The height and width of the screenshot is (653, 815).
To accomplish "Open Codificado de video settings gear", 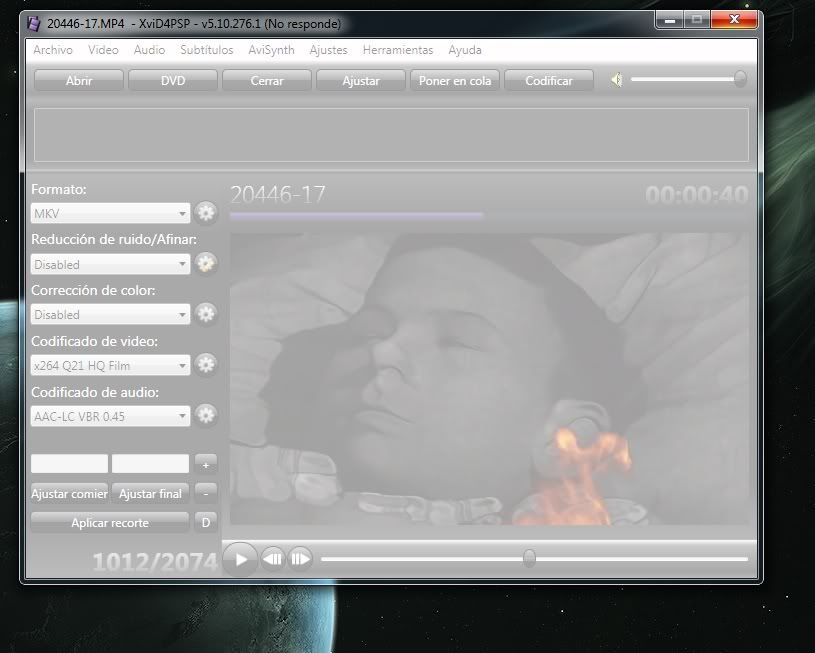I will tap(206, 364).
